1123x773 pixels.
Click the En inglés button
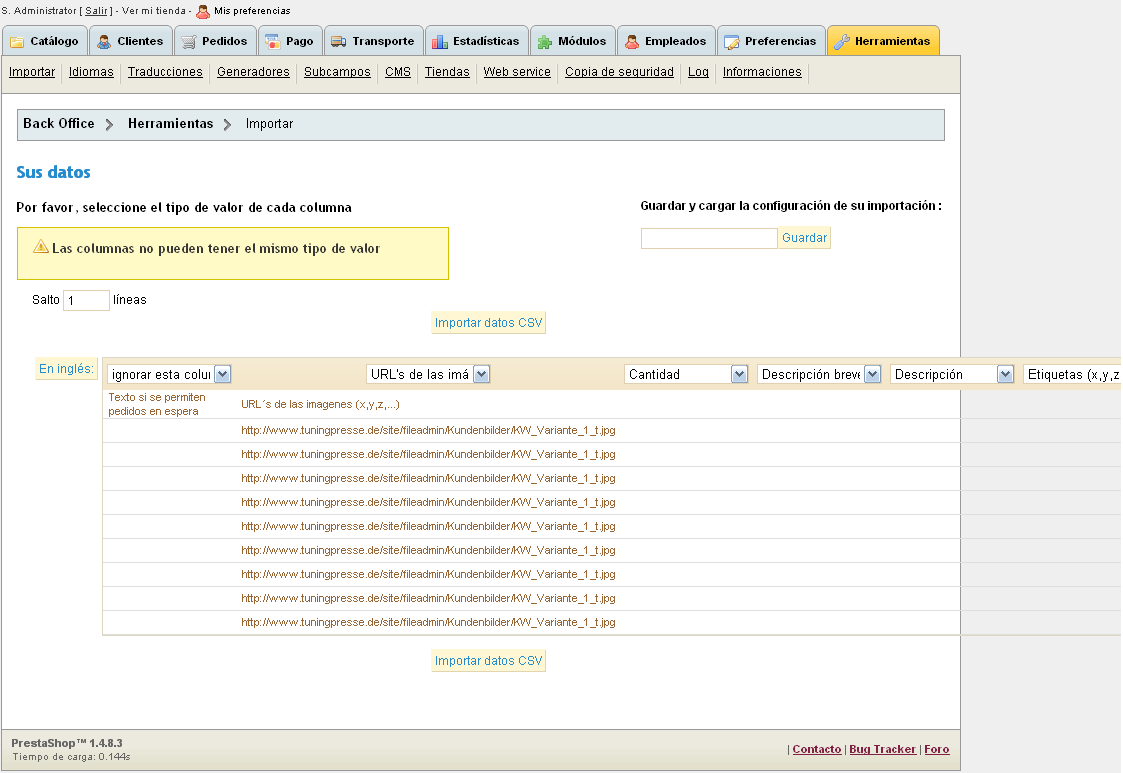pos(66,369)
